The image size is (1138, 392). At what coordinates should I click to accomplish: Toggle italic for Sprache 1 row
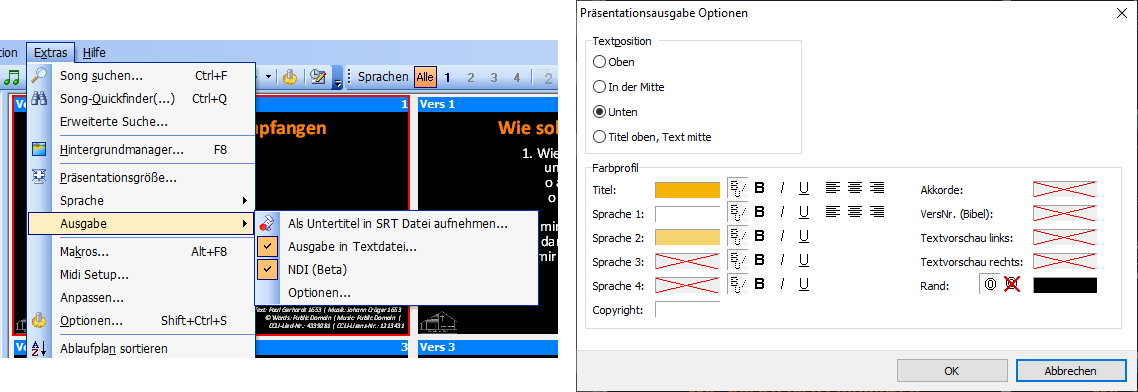pos(782,213)
